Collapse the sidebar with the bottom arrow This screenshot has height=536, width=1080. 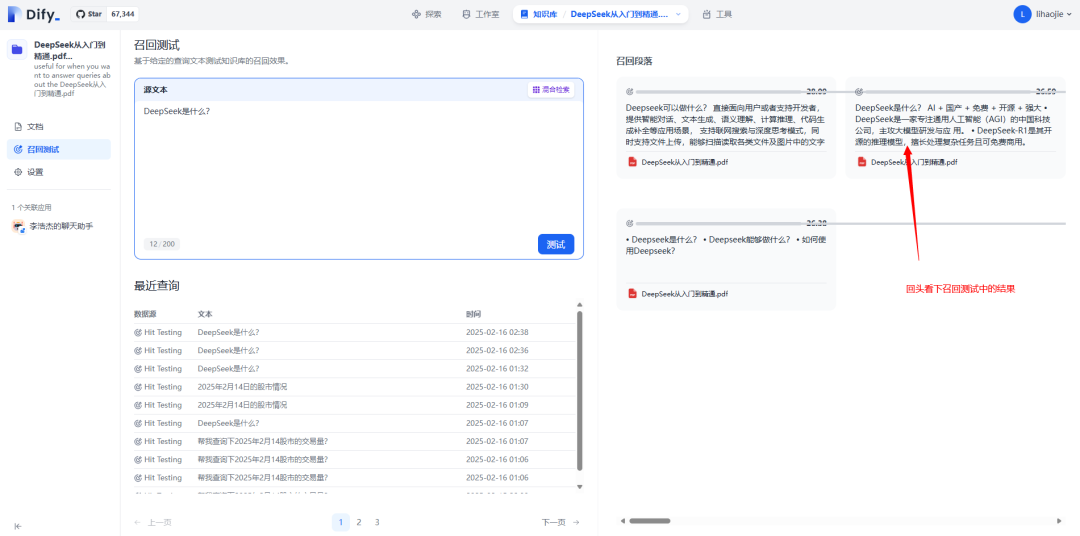[x=18, y=526]
